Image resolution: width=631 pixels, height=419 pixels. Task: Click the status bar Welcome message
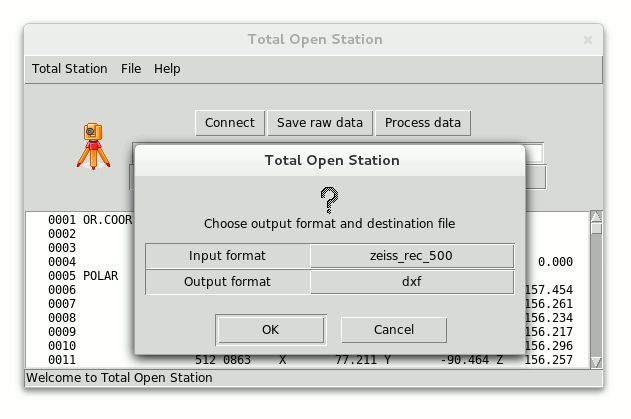click(119, 378)
